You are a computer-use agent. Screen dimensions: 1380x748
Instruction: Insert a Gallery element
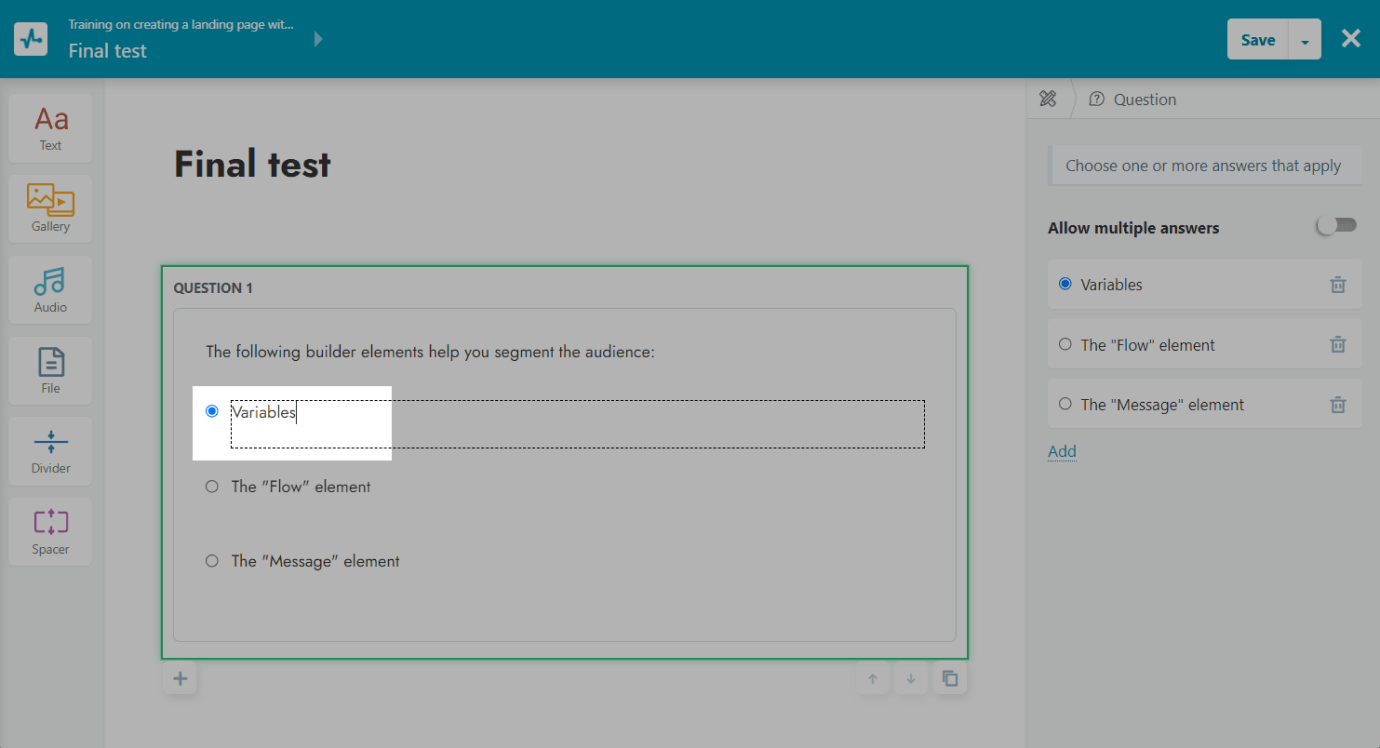pos(50,209)
